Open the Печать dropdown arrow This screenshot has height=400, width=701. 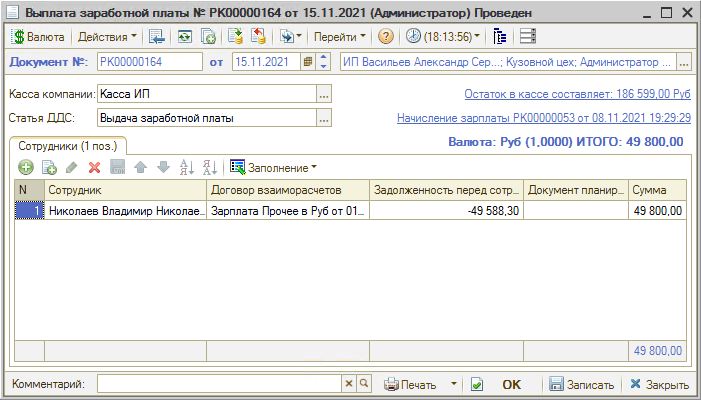coord(453,384)
